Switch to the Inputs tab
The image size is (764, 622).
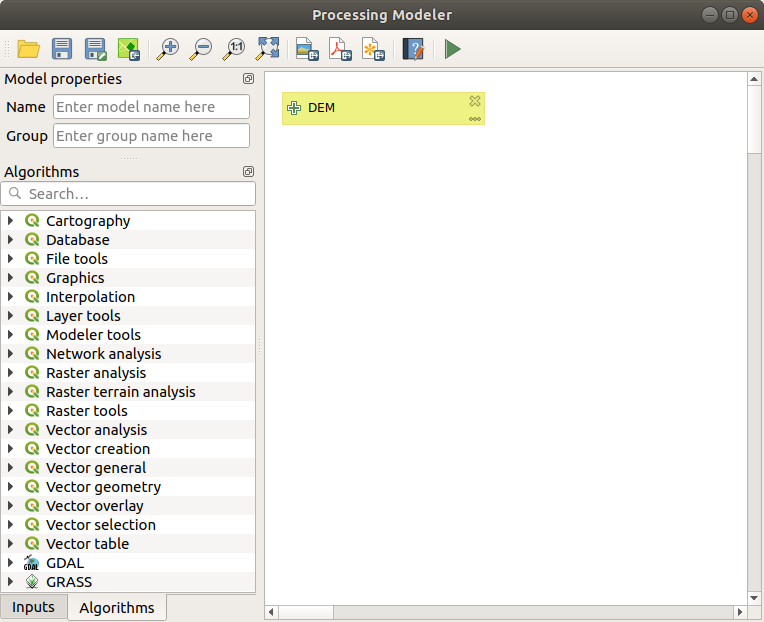coord(33,607)
